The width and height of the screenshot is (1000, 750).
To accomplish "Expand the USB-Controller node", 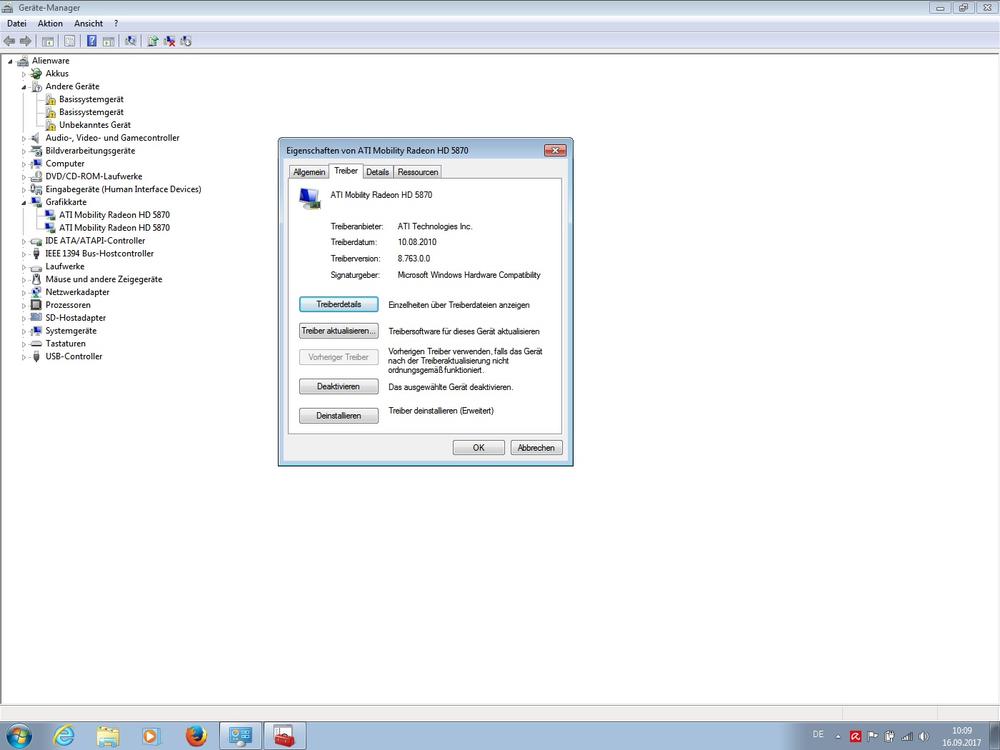I will pos(24,357).
